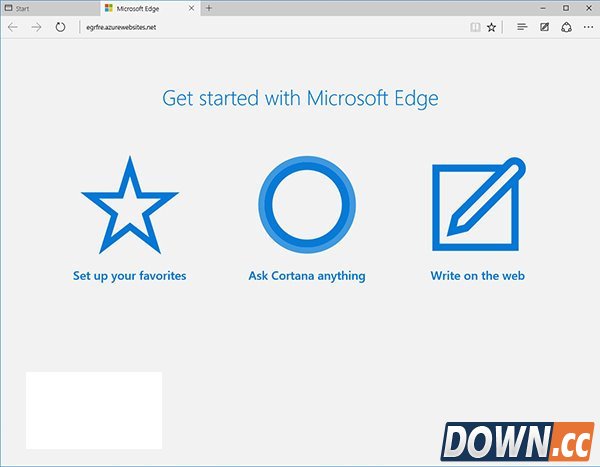The height and width of the screenshot is (467, 600).
Task: Make a Web Note pencil icon in toolbar
Action: (x=544, y=27)
